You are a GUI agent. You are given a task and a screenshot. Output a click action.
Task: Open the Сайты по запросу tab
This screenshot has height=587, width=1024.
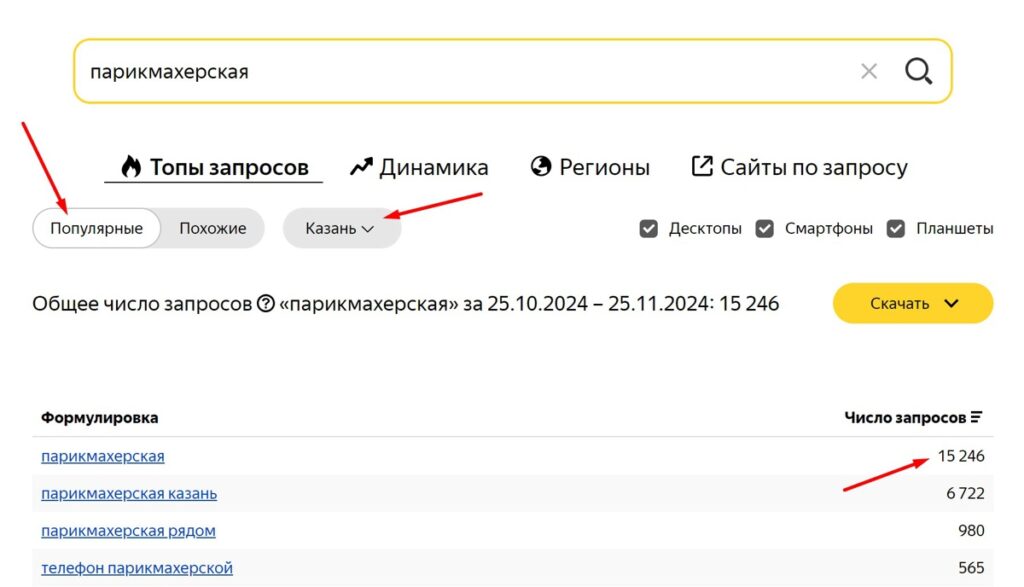(x=799, y=167)
